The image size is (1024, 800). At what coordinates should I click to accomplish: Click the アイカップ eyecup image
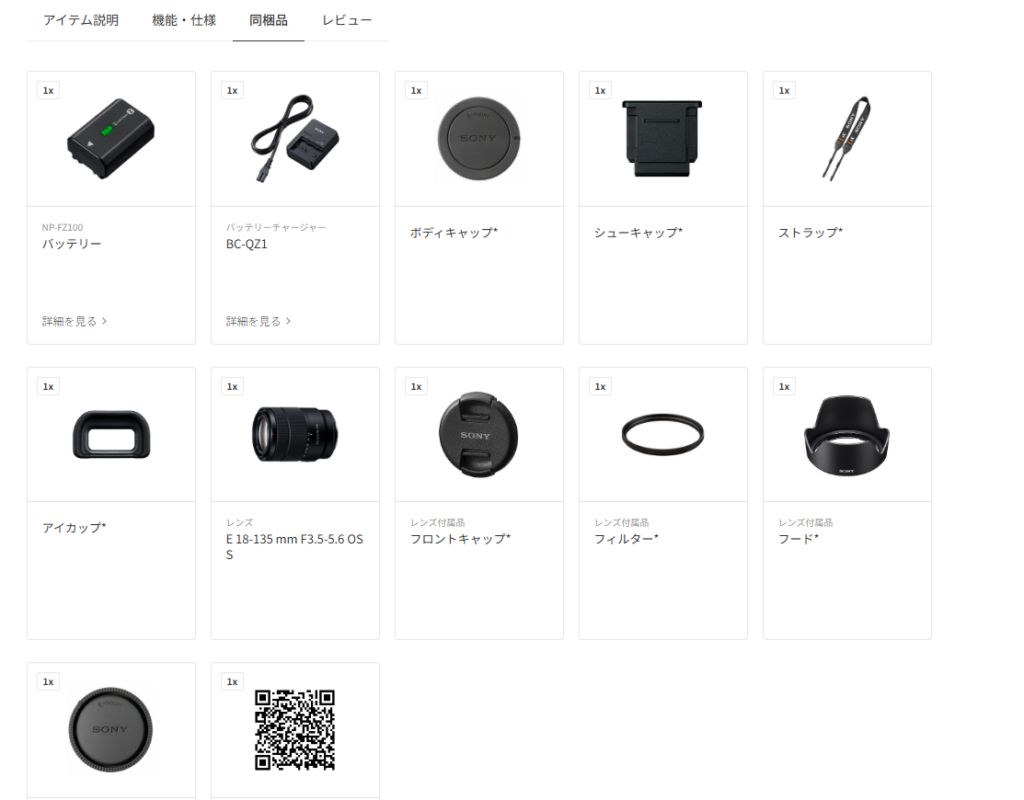pyautogui.click(x=111, y=434)
